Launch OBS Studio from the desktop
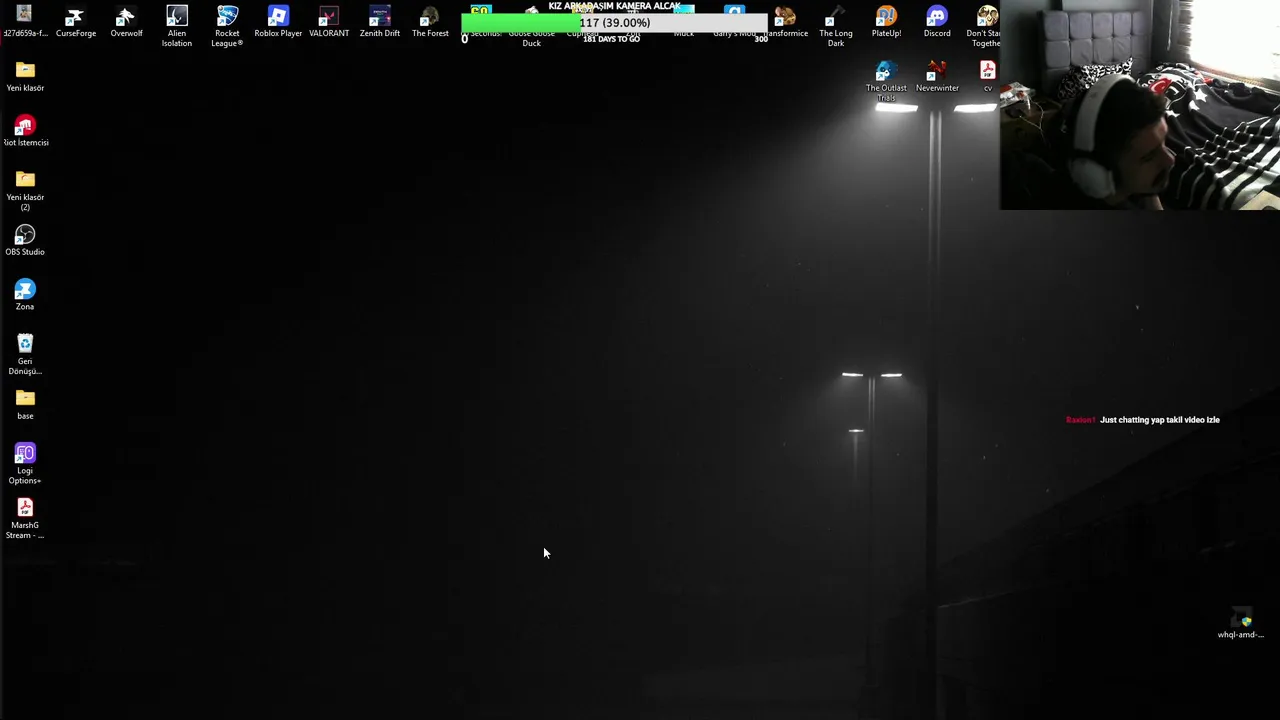The height and width of the screenshot is (720, 1280). (x=25, y=240)
